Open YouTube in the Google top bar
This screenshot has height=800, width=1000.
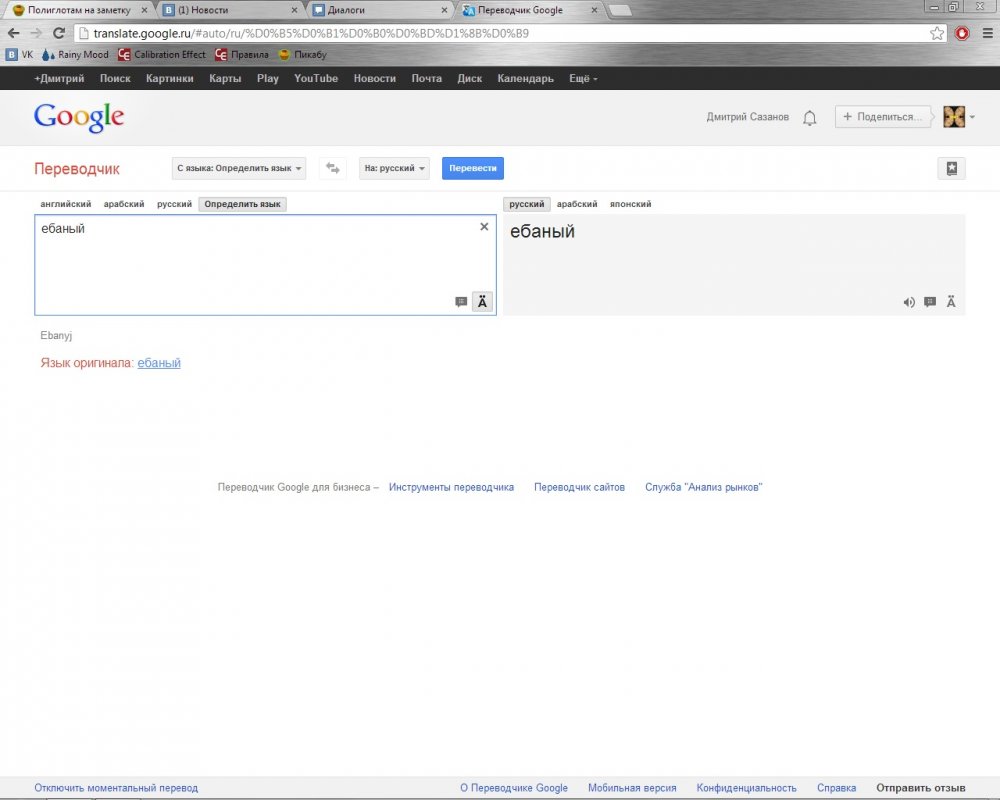(316, 78)
